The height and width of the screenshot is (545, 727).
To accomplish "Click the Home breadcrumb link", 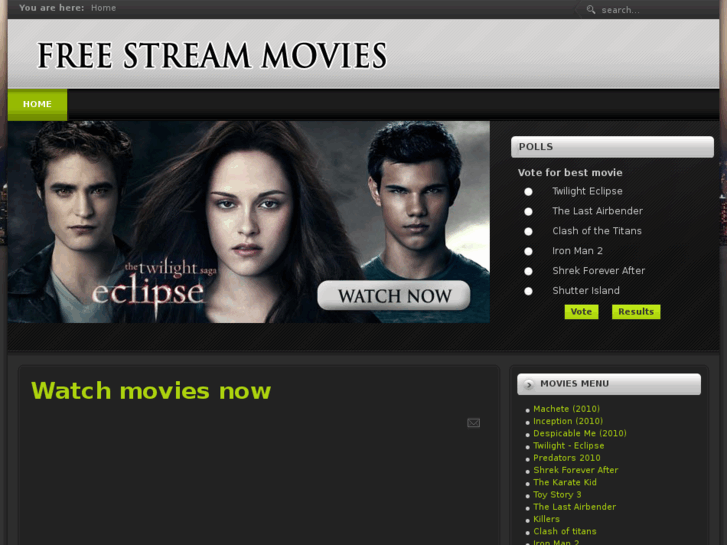I will 103,8.
